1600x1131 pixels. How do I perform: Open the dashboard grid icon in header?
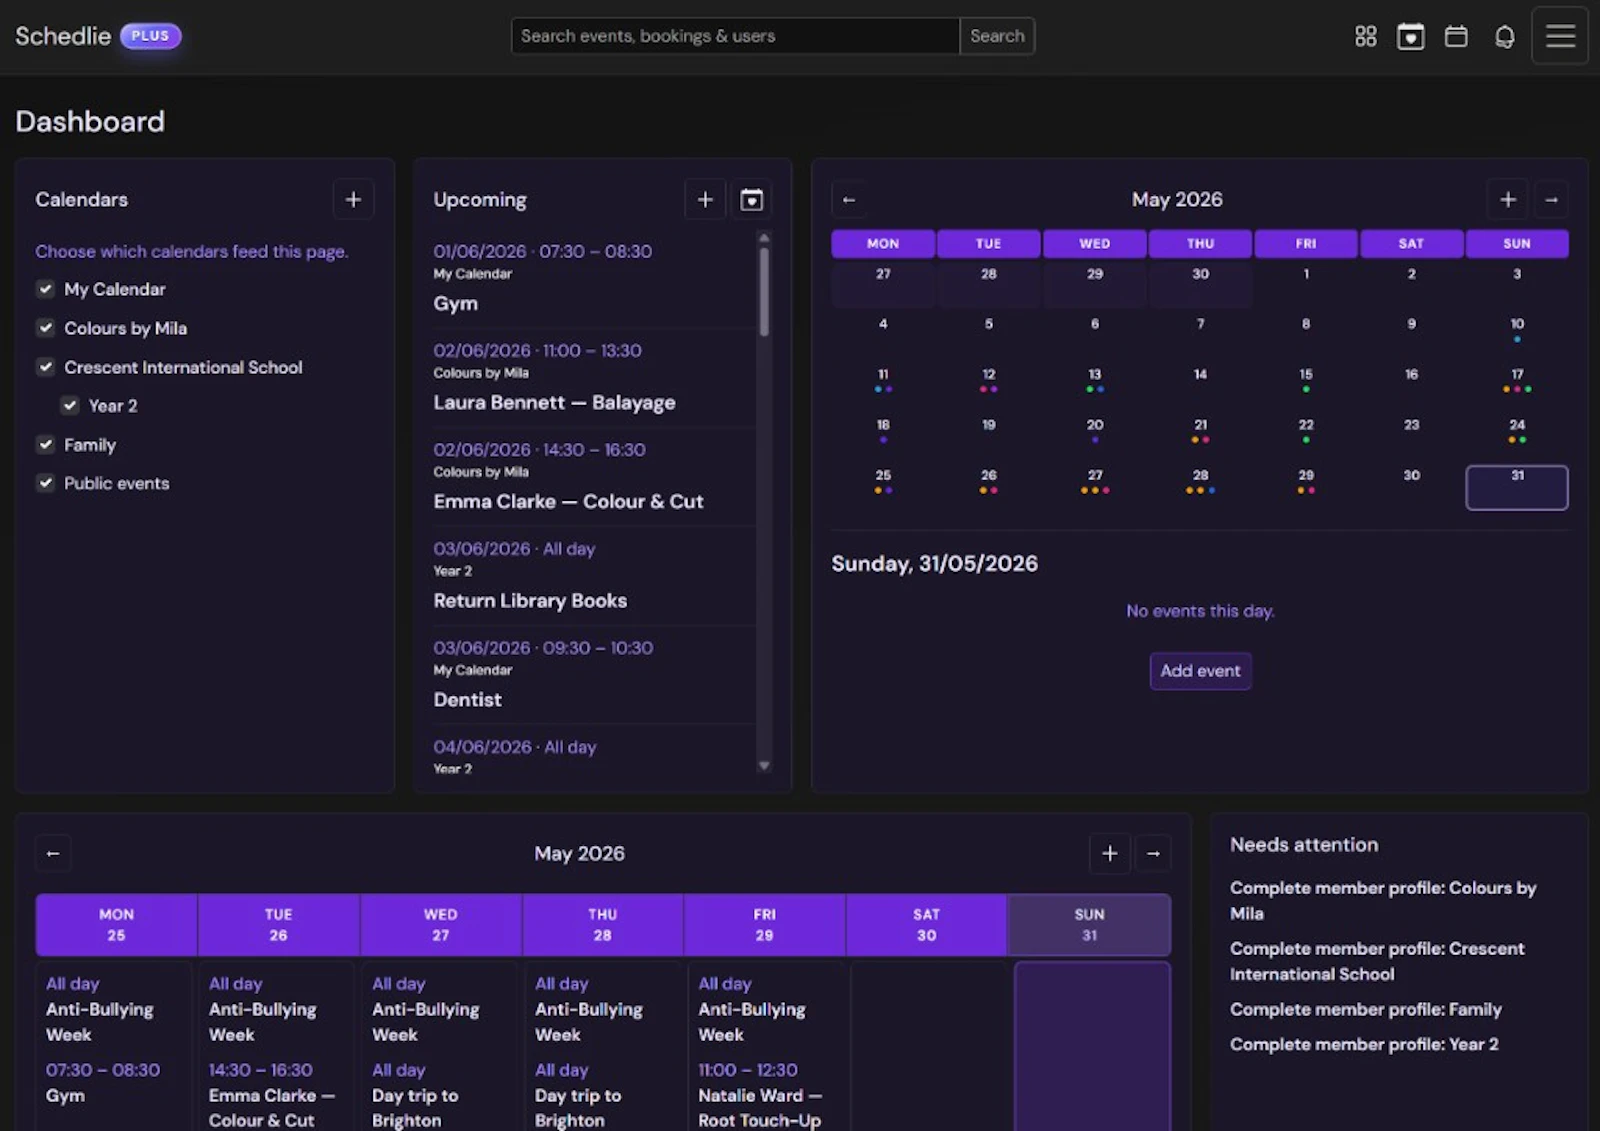[x=1365, y=37]
